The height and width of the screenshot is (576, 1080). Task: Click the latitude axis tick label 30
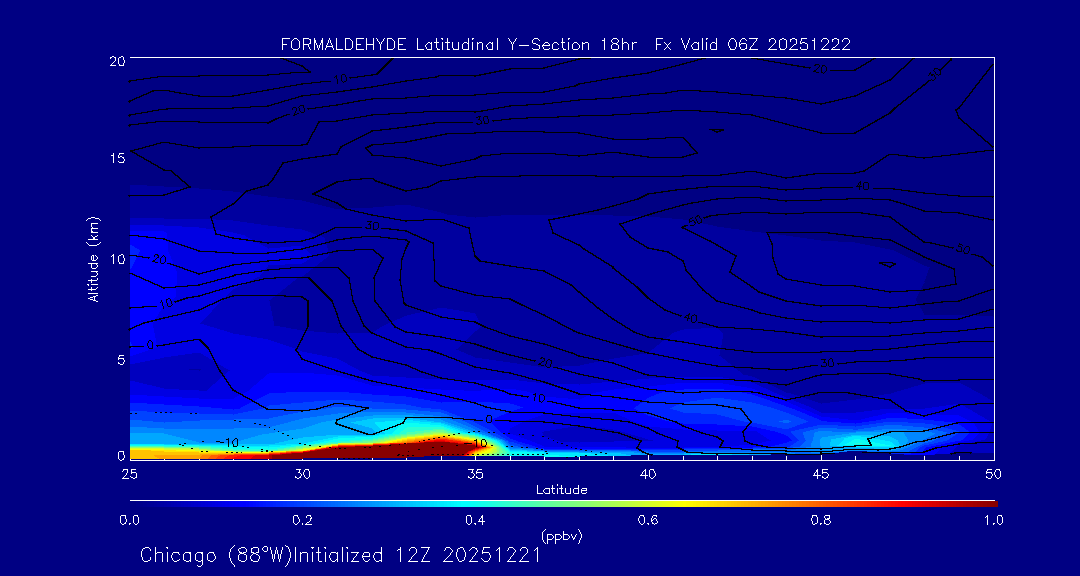(302, 474)
